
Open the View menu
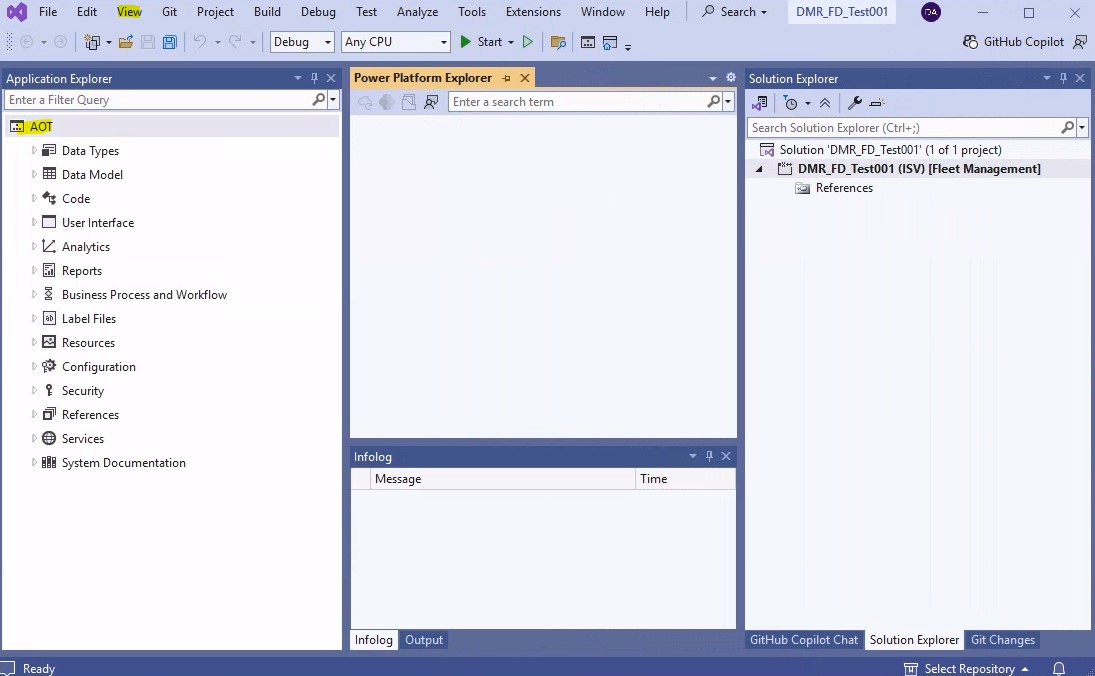[129, 12]
